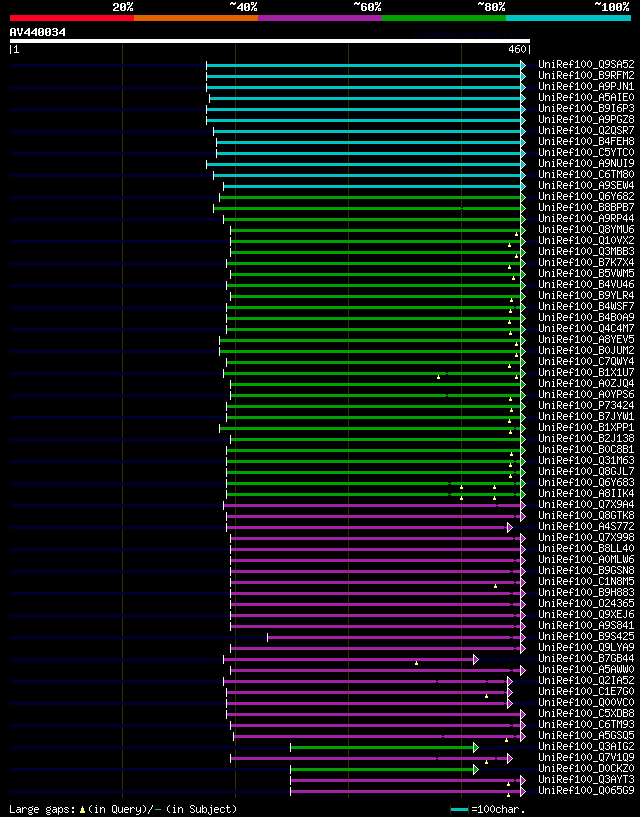This screenshot has width=640, height=817.
Task: Select the UniRef100_Q3MBB3 hit name
Action: pos(586,251)
